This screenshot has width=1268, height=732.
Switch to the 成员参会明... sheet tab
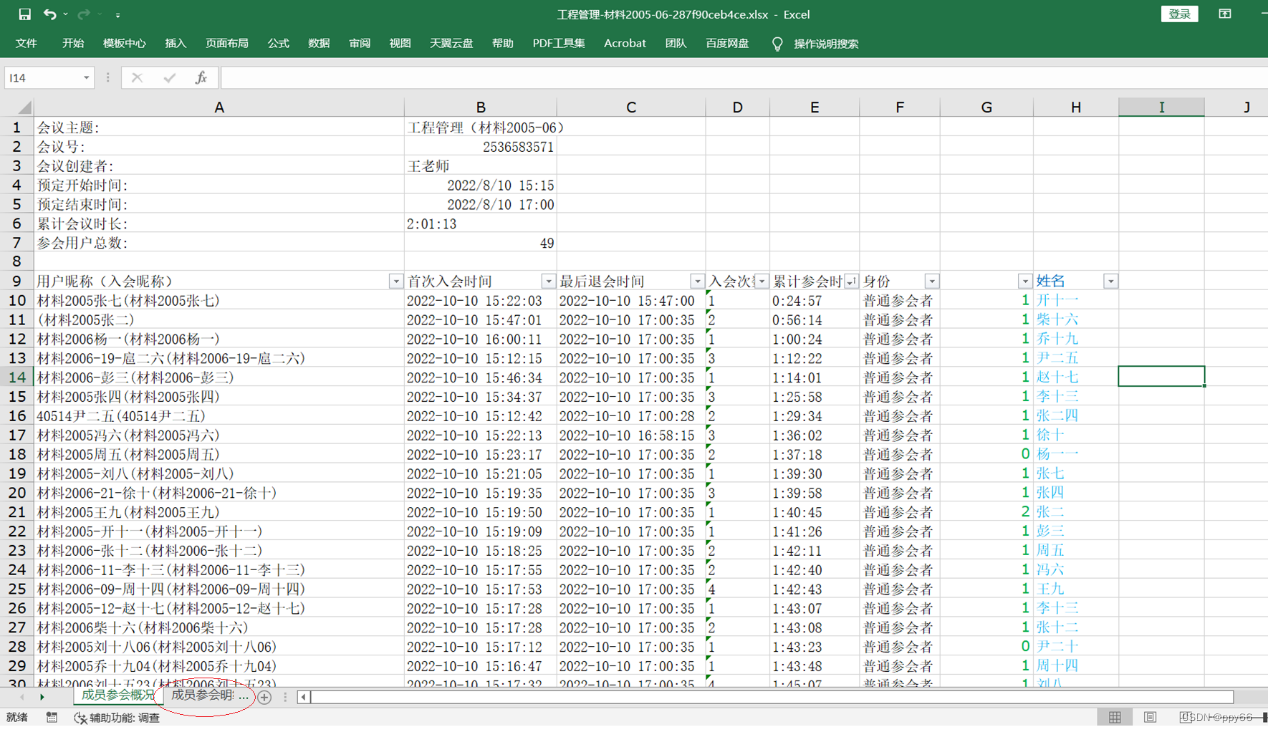click(209, 695)
